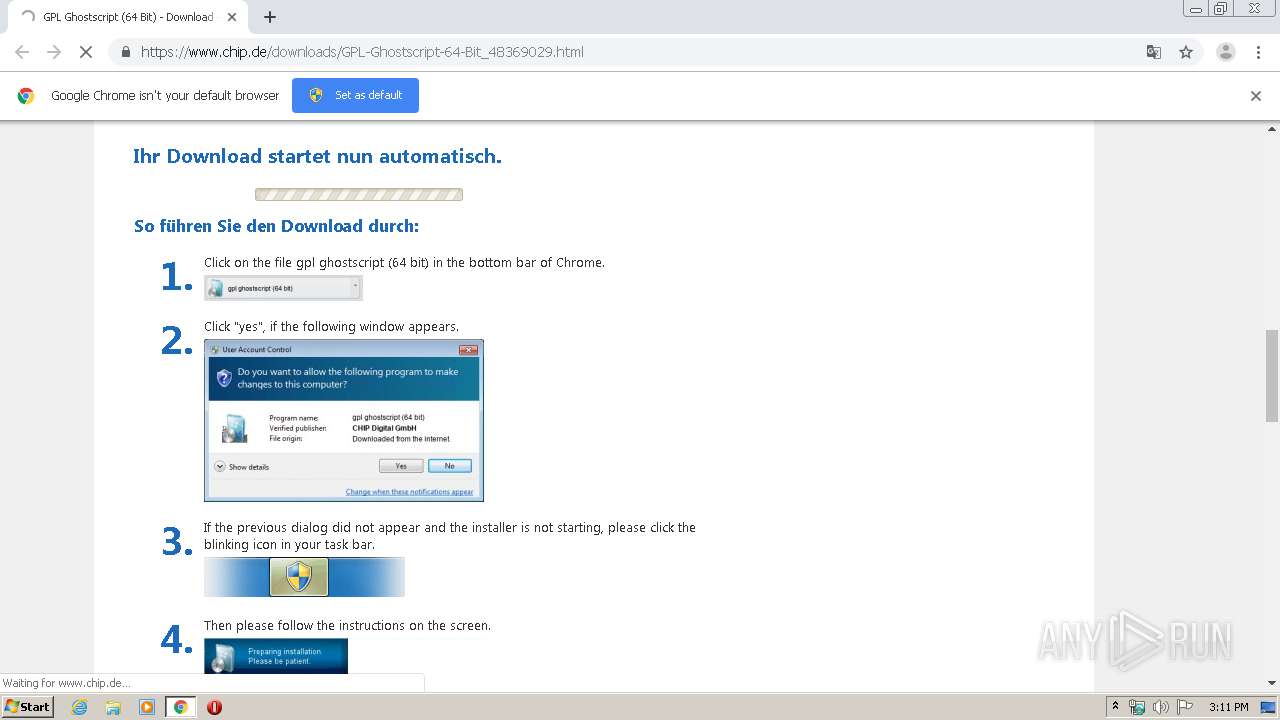This screenshot has width=1280, height=720.
Task: Go forward to next page
Action: click(x=54, y=52)
